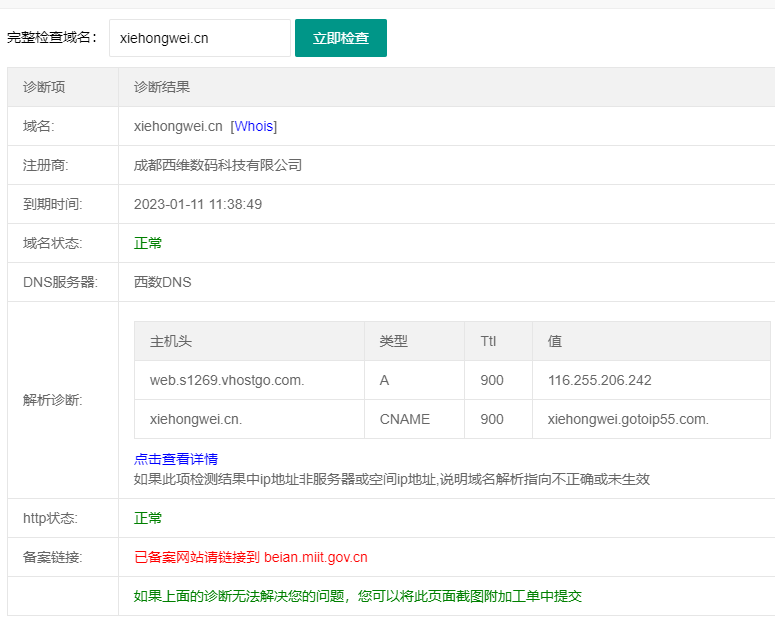This screenshot has height=632, width=775.
Task: Select the registrar text 成都西维数码科技有限公司
Action: click(218, 165)
